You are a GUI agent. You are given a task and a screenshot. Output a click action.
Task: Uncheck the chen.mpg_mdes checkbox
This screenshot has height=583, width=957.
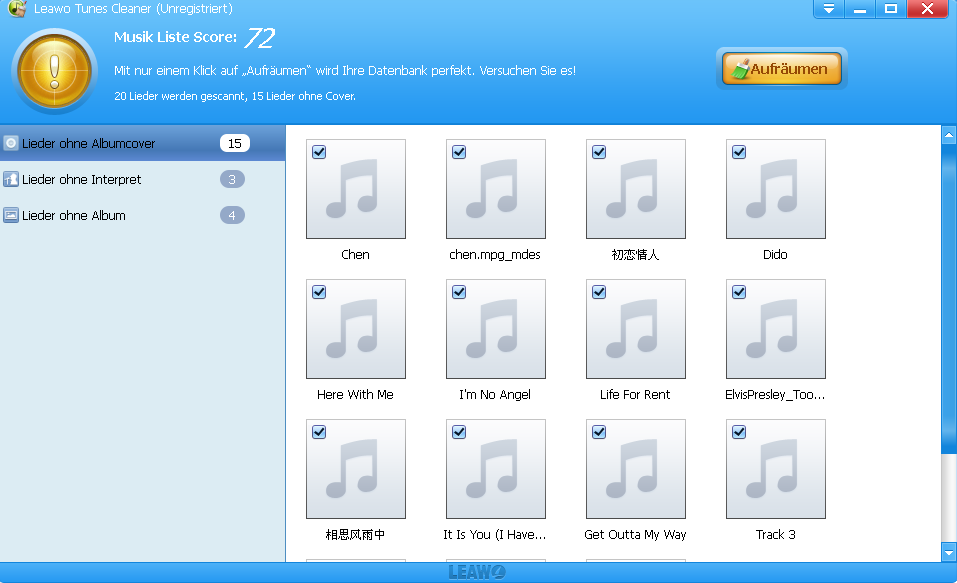coord(459,152)
